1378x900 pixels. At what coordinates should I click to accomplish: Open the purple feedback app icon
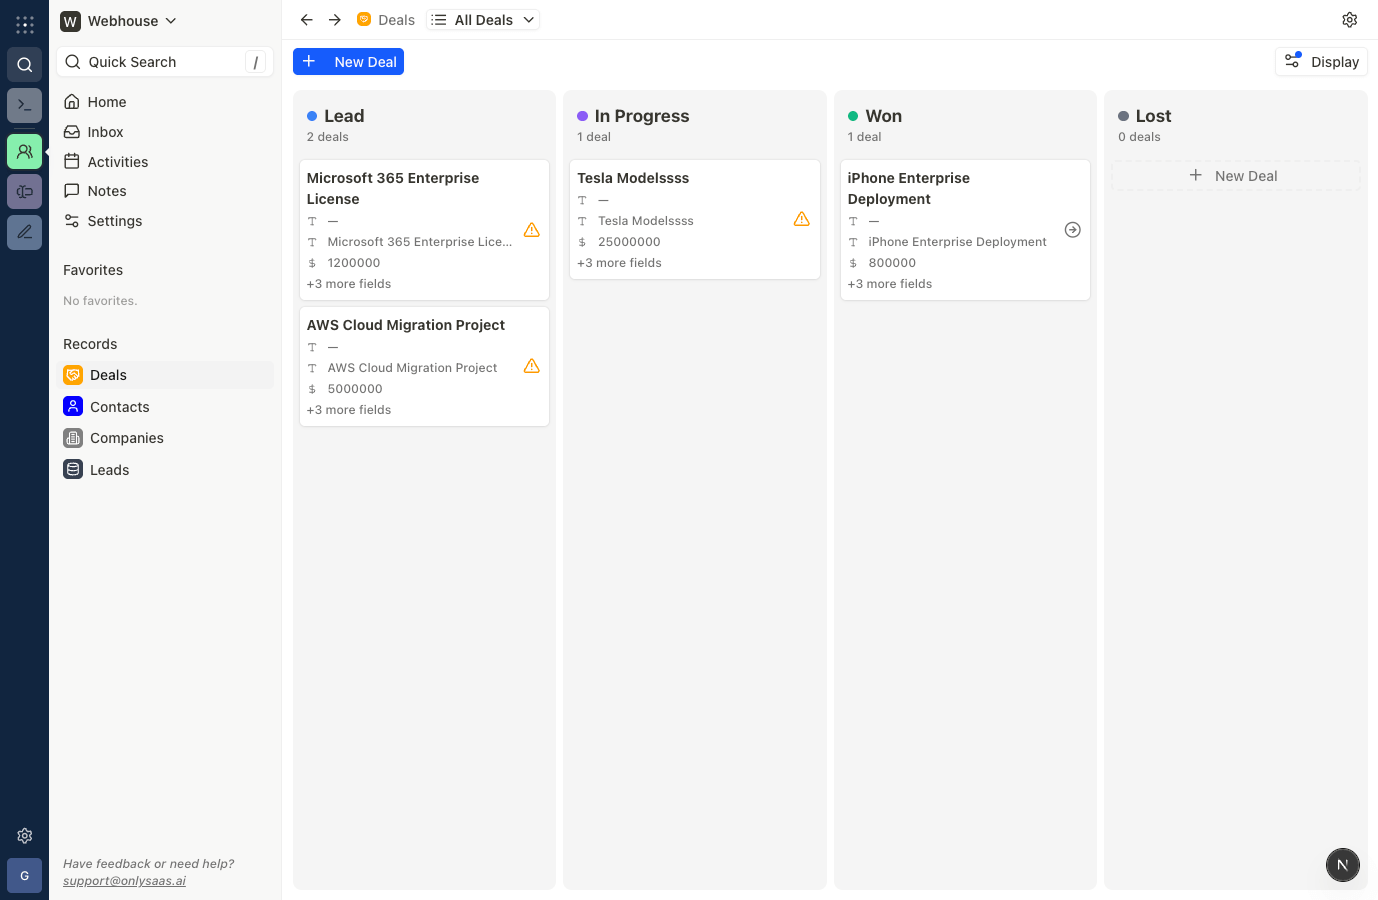click(25, 192)
